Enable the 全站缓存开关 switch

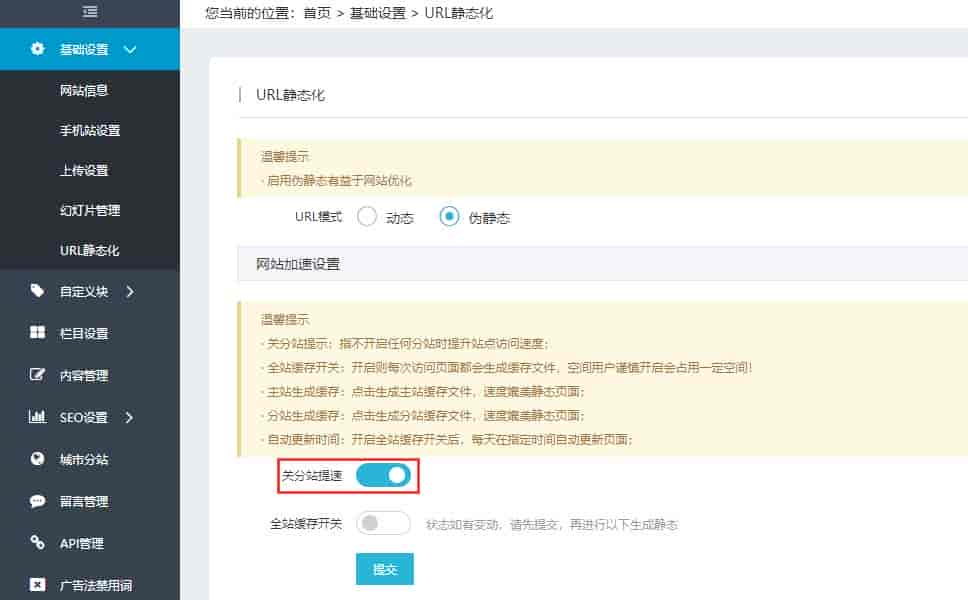click(x=385, y=522)
